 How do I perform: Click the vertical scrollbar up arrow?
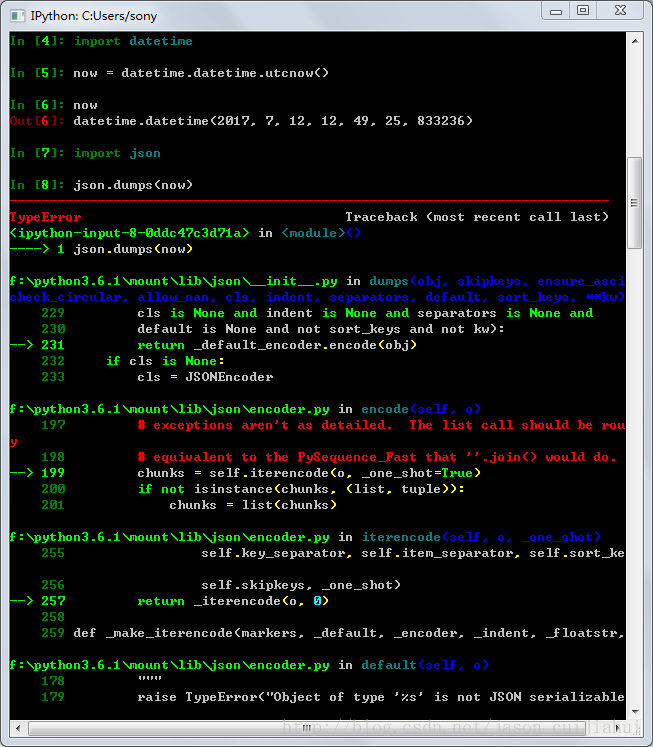[635, 41]
